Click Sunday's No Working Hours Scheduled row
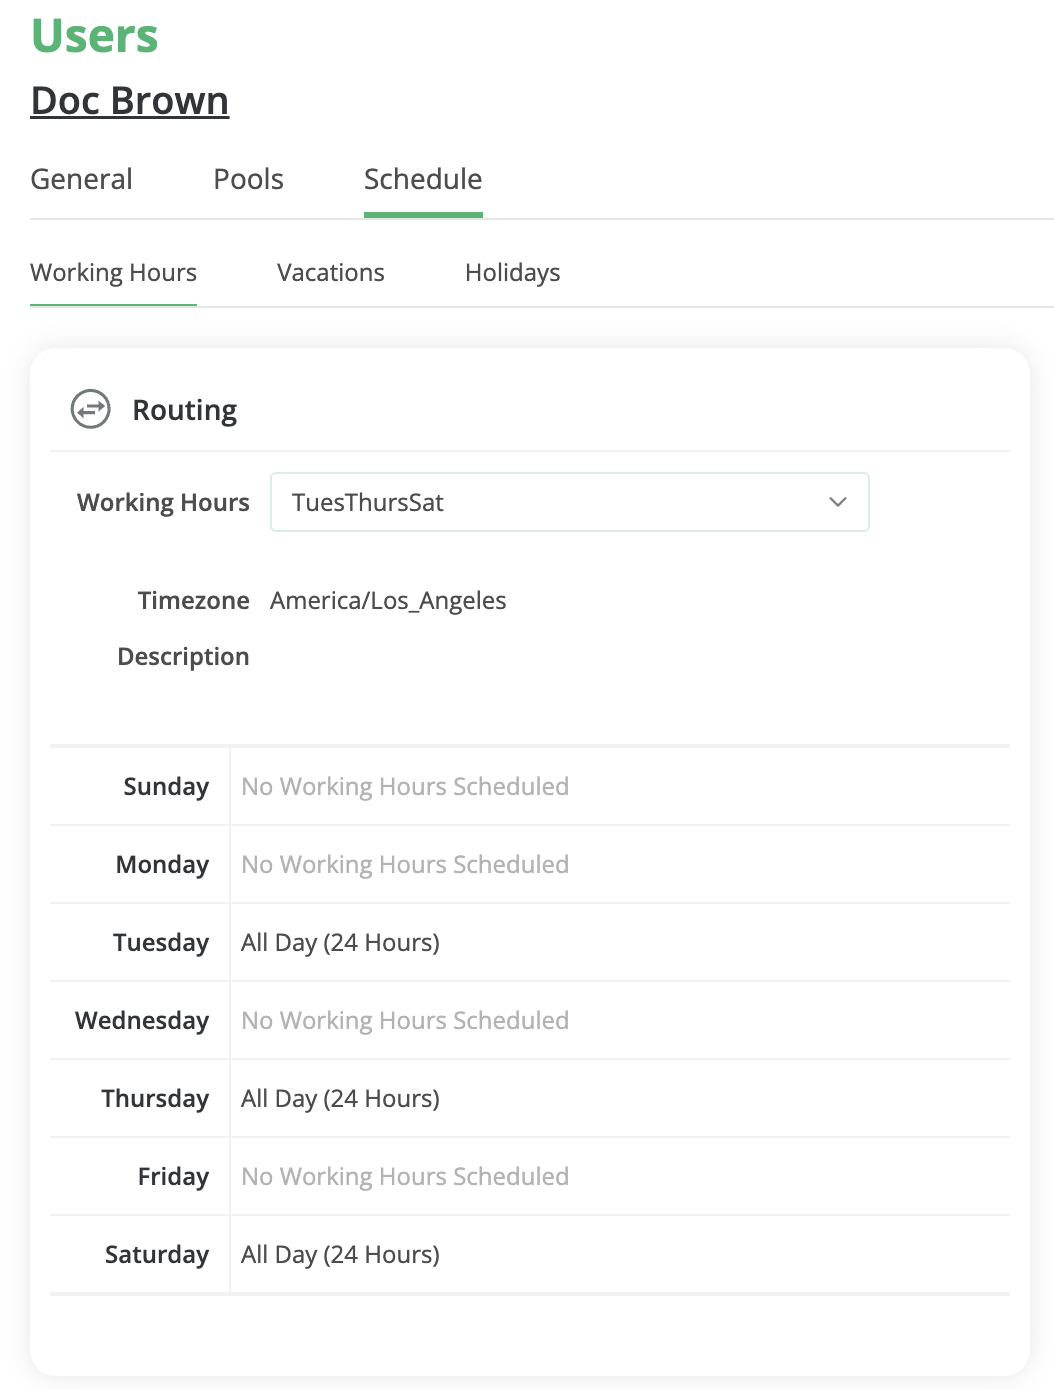 coord(404,786)
